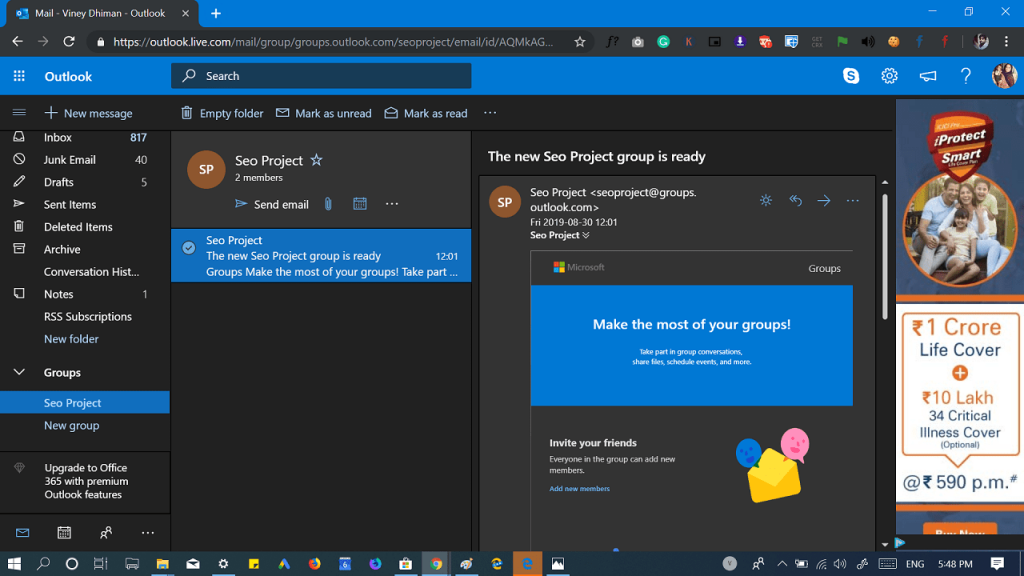Image resolution: width=1024 pixels, height=576 pixels.
Task: Open more modules ellipsis at bottom left
Action: coord(148,533)
